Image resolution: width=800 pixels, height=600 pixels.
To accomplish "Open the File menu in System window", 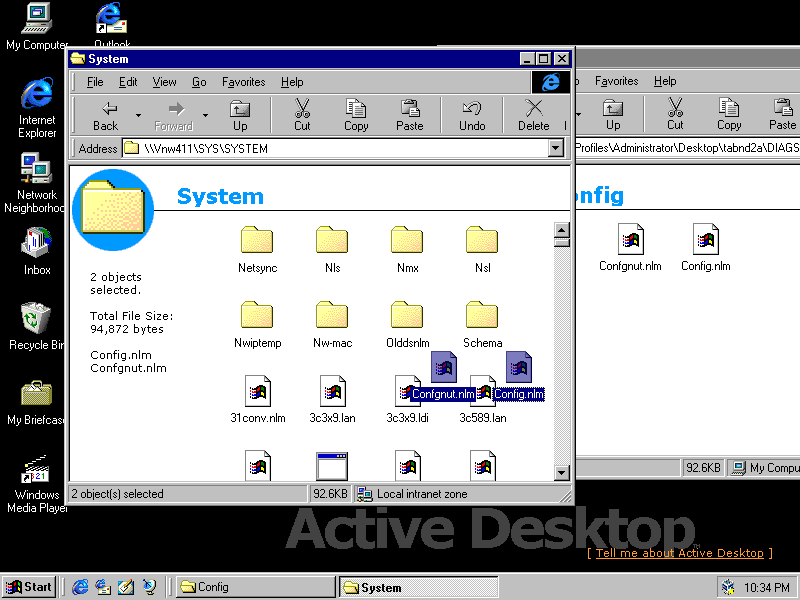I will pyautogui.click(x=95, y=82).
